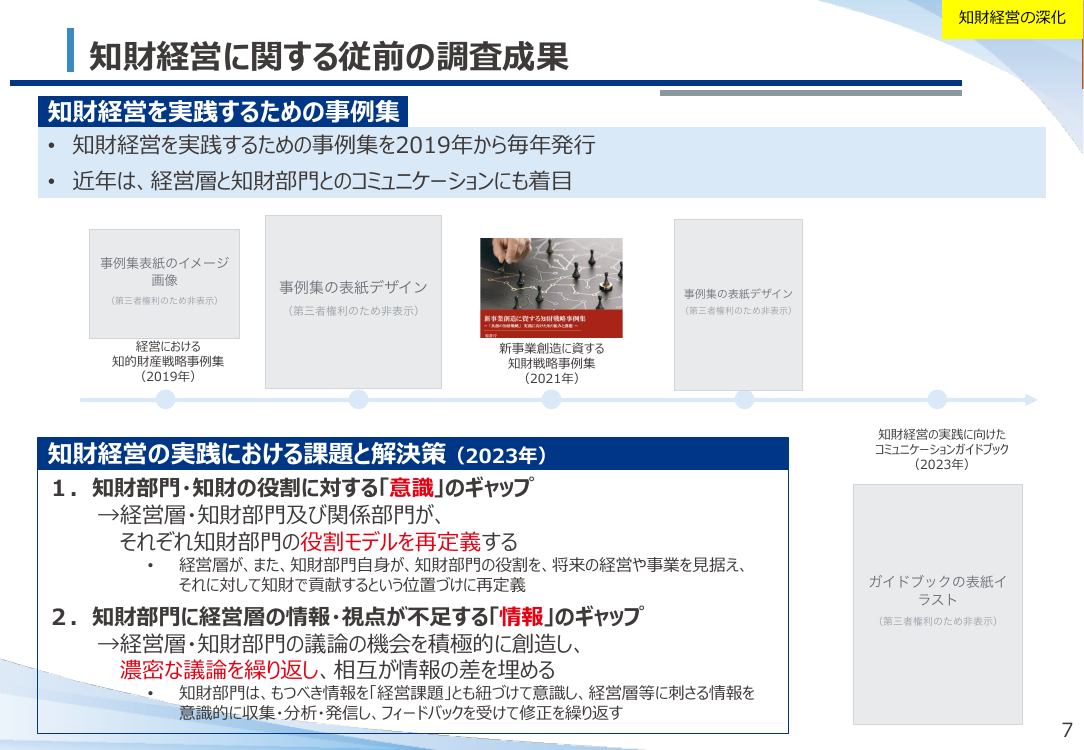The image size is (1084, 750).
Task: Click the timeline dot above the 2023年 guidebook caption
Action: (x=937, y=400)
